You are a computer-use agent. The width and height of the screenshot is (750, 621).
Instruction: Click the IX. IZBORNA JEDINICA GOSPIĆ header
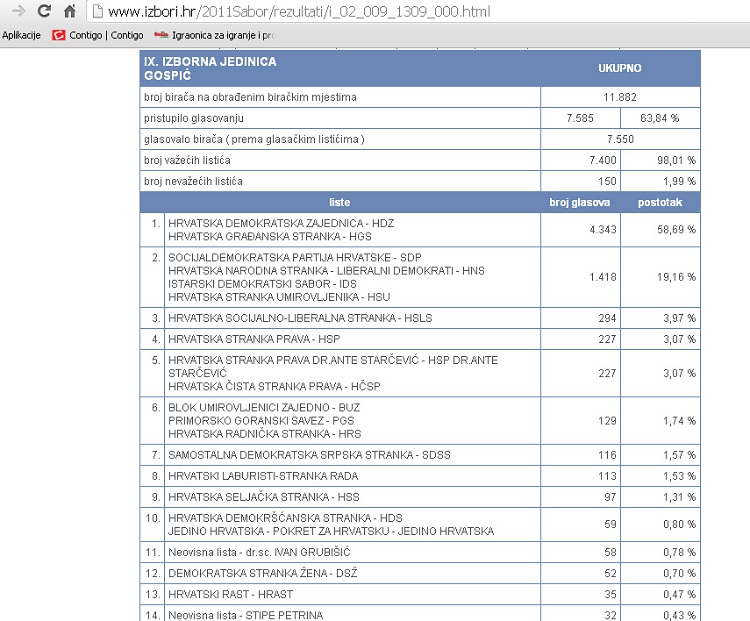point(210,68)
